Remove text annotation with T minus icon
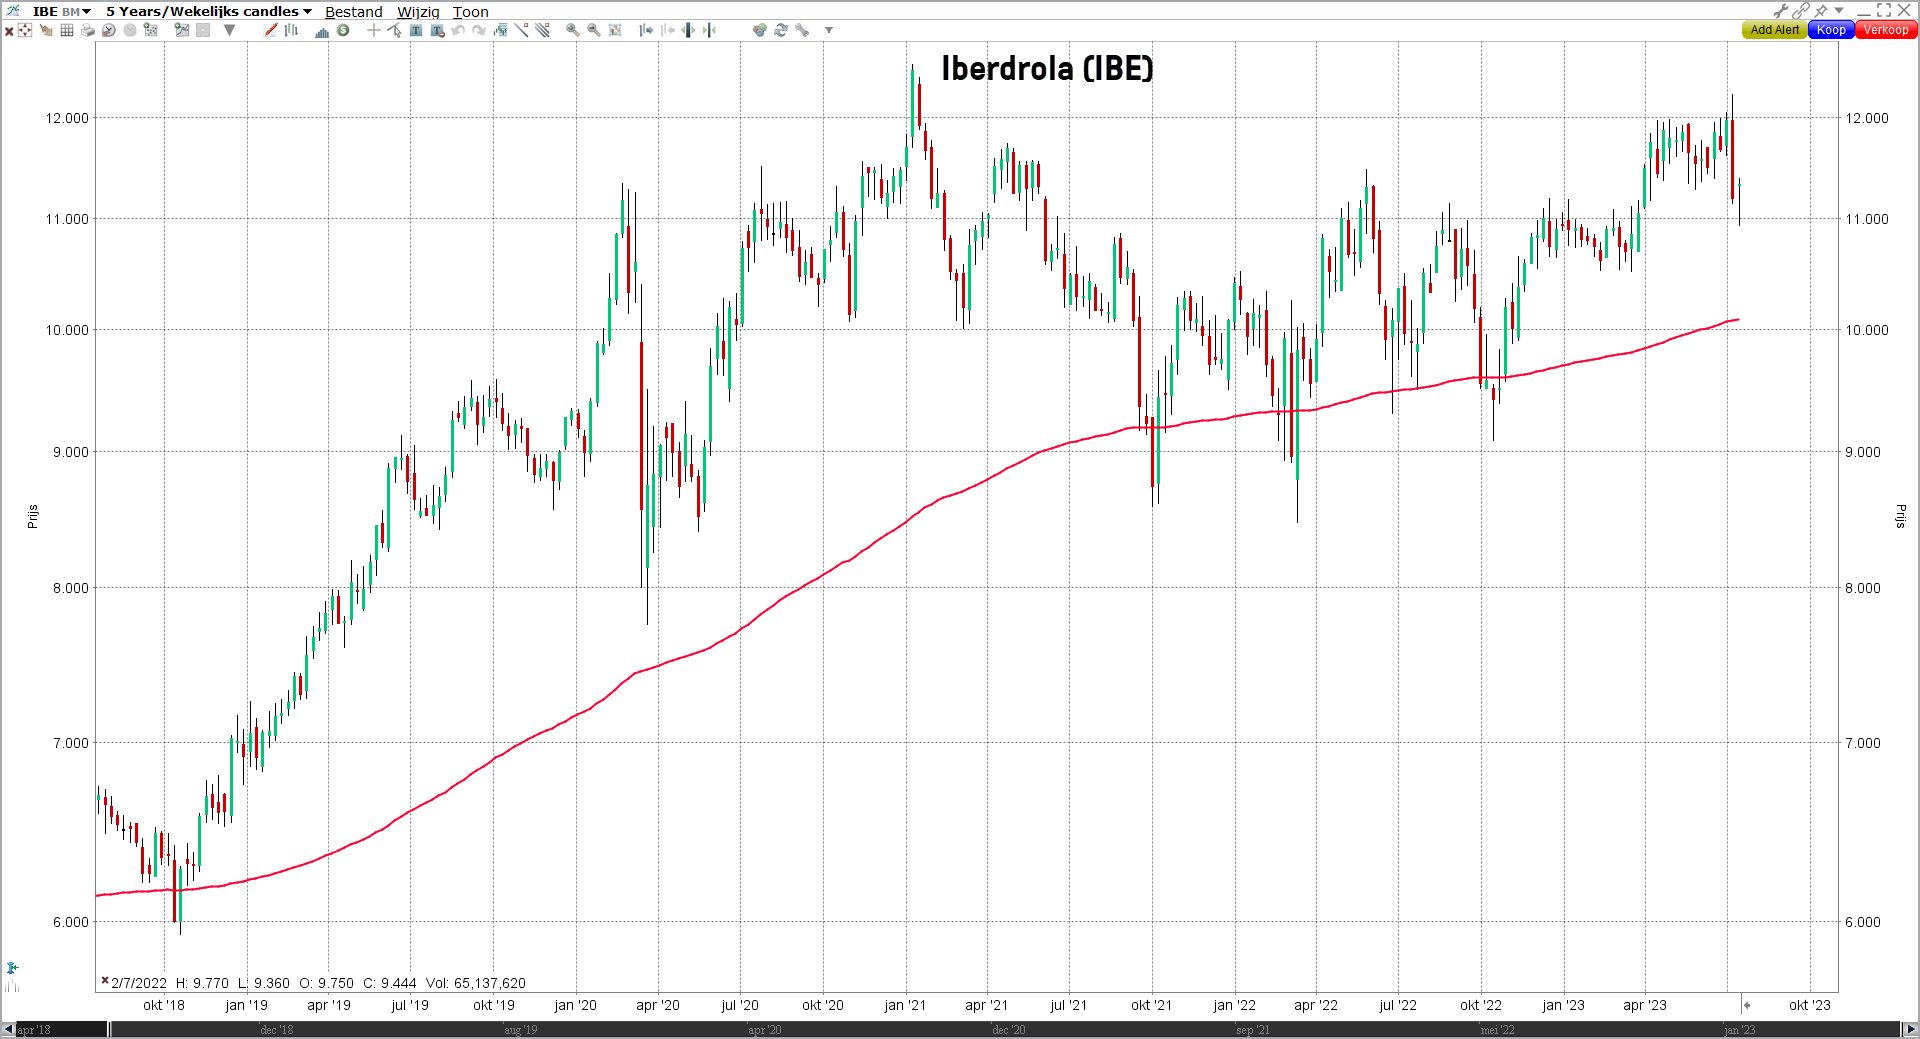1920x1039 pixels. click(437, 30)
